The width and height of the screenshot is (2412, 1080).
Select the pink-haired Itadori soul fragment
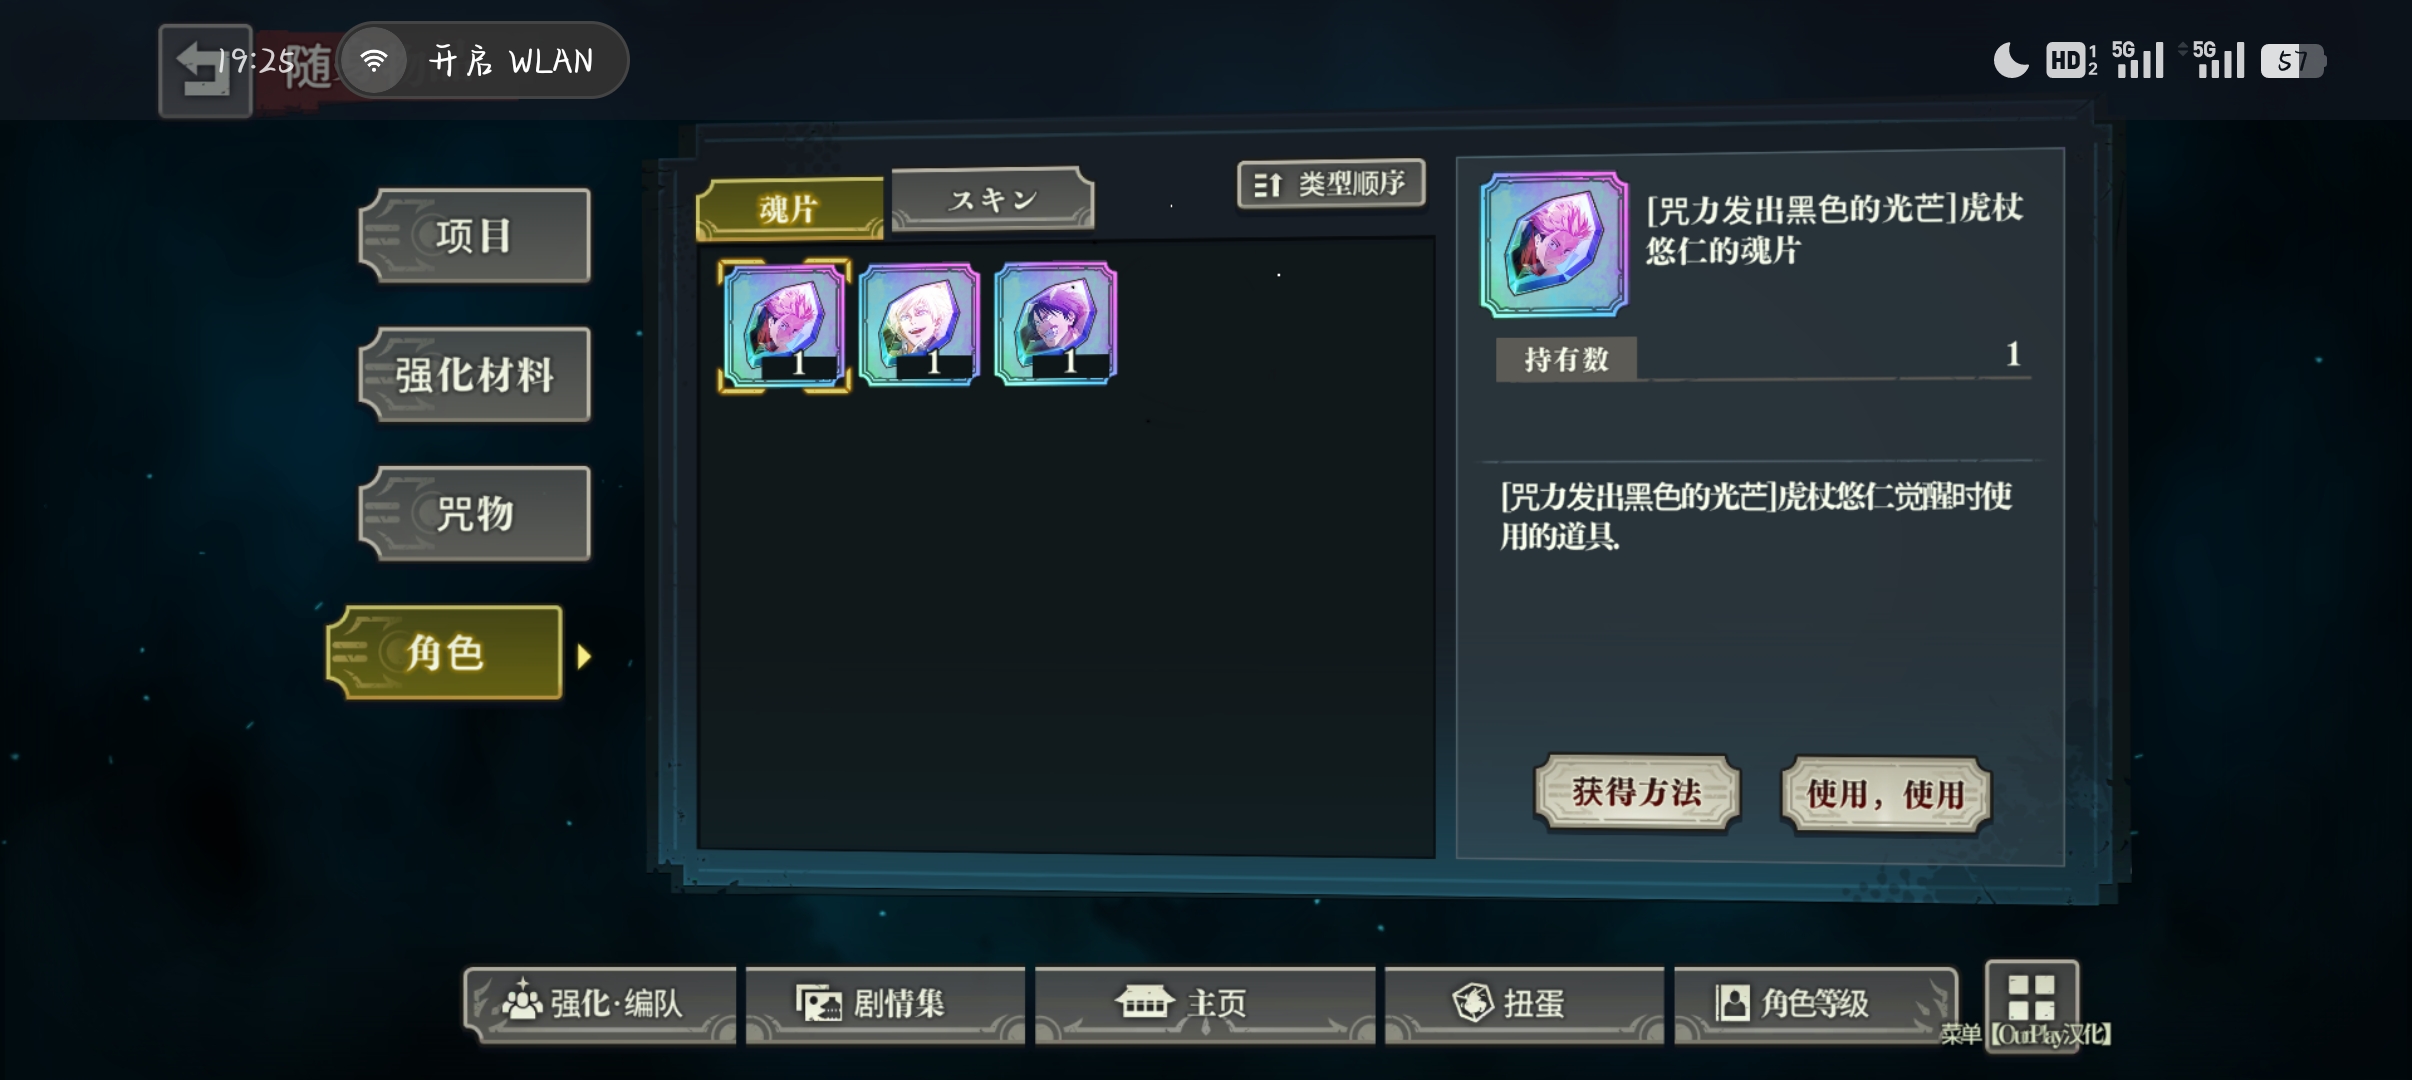click(784, 326)
